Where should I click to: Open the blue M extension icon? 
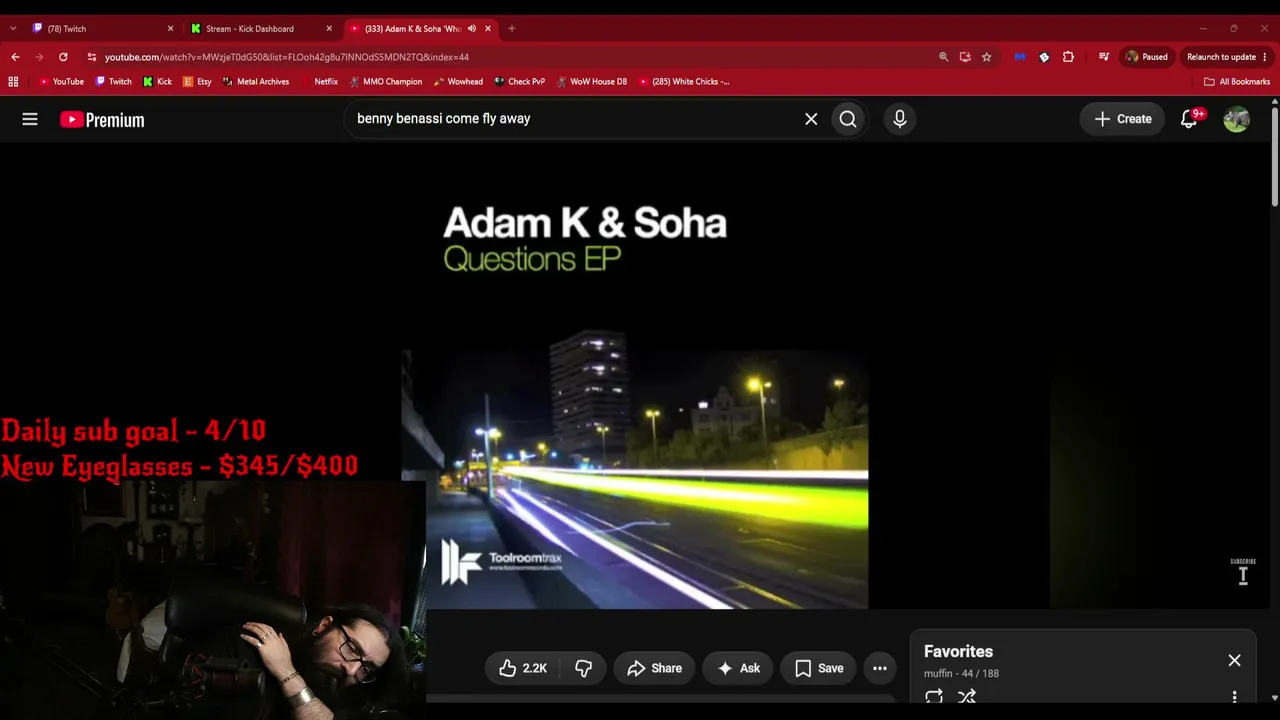tap(1020, 57)
